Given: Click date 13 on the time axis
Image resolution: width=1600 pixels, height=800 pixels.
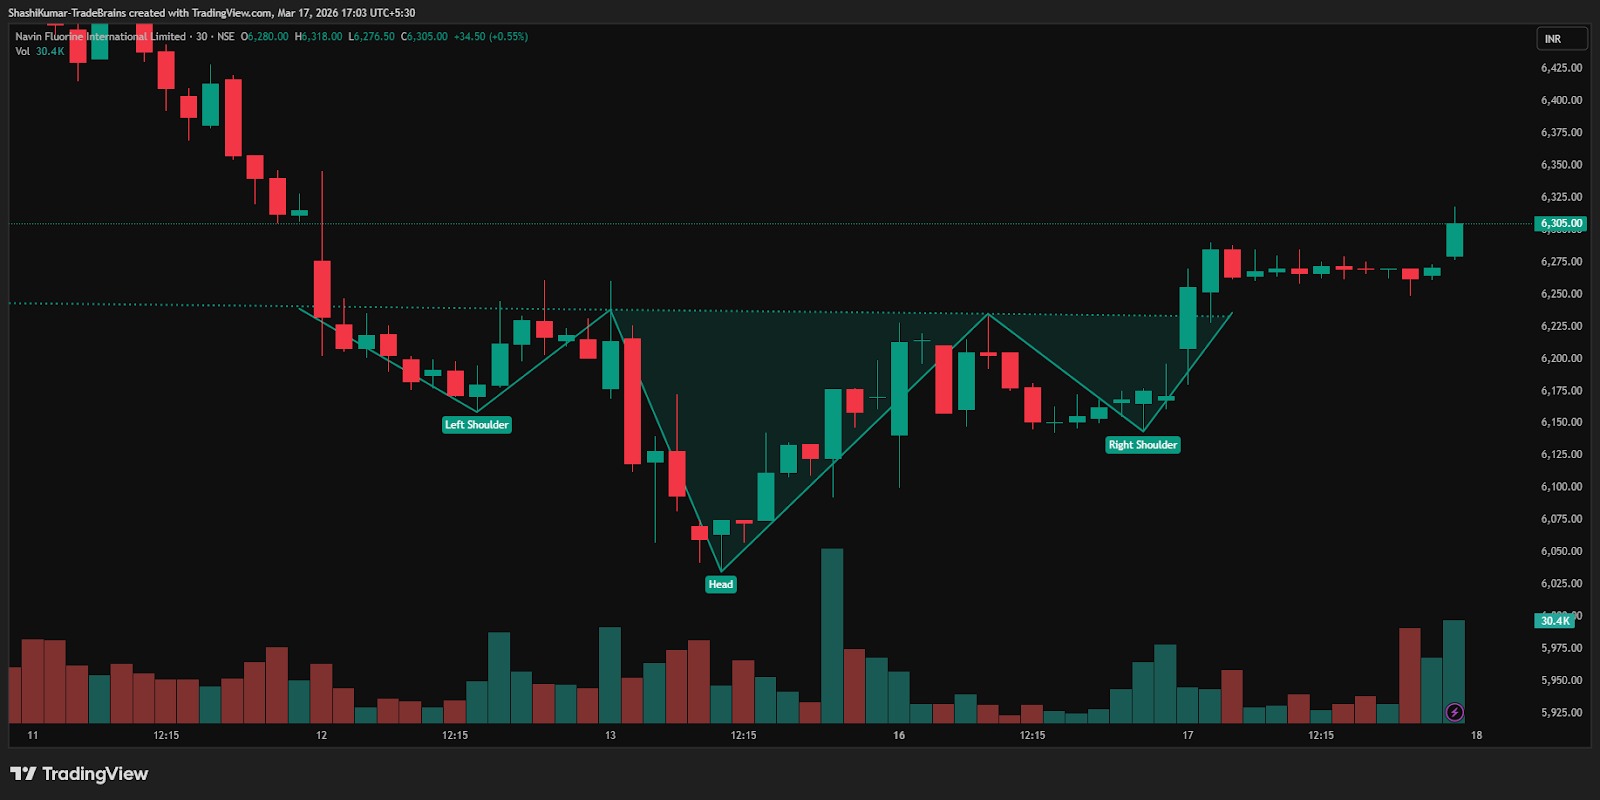Looking at the screenshot, I should (x=610, y=735).
